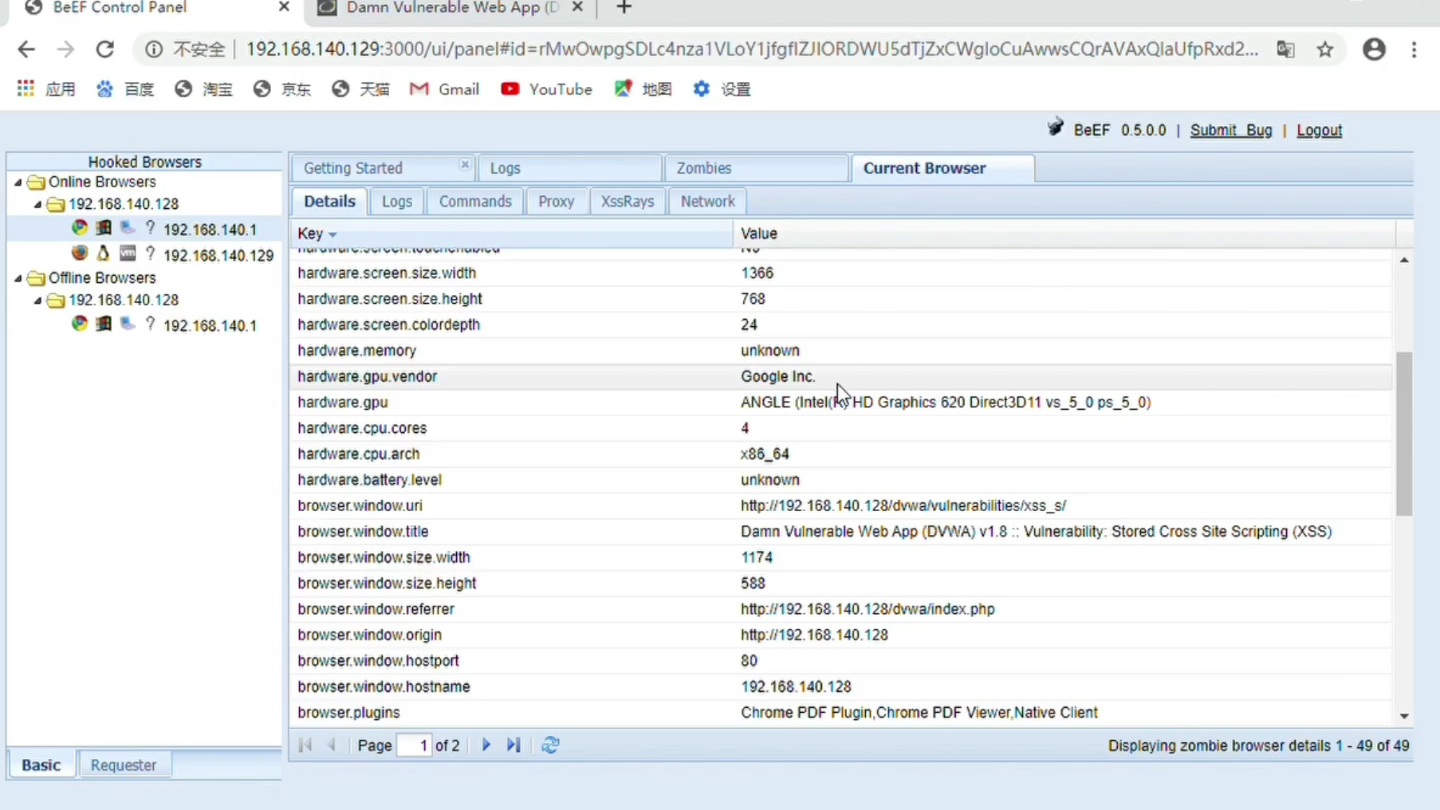Close the Getting Started tab

tap(464, 164)
